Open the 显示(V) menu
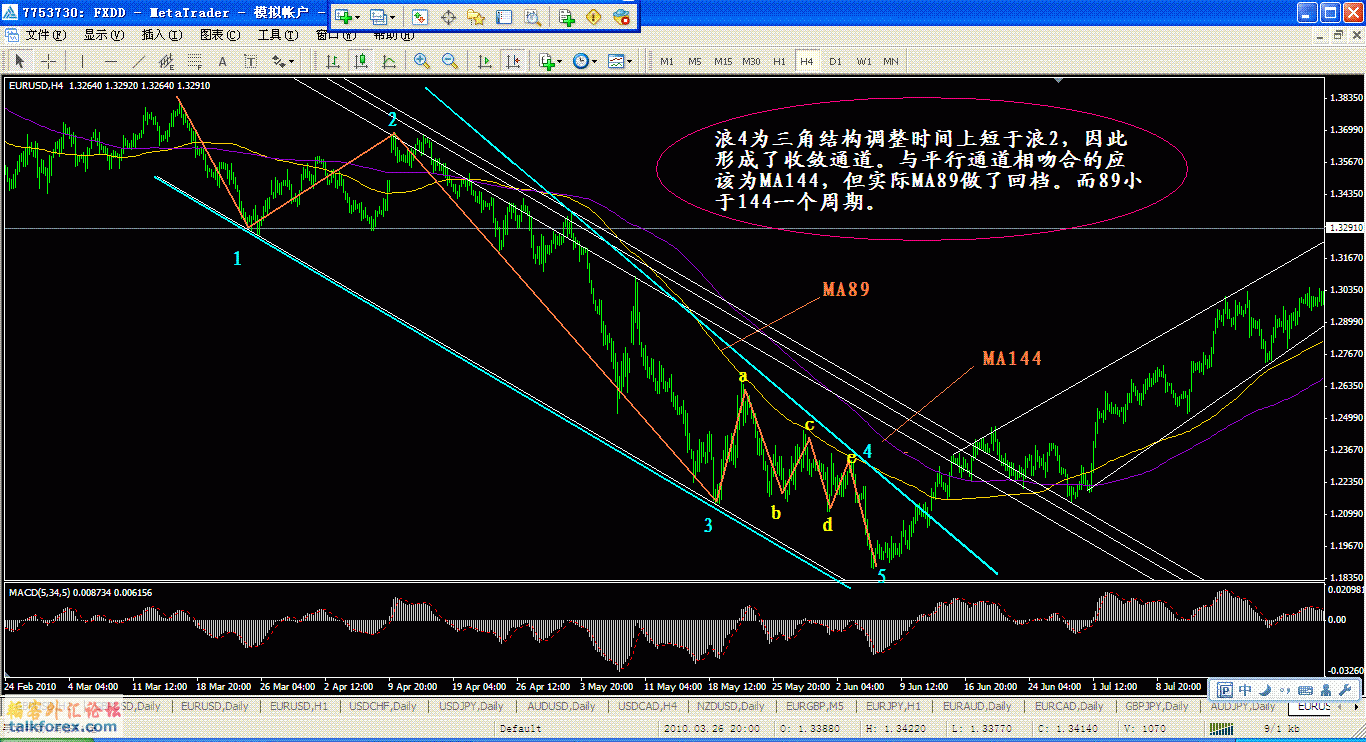 103,35
